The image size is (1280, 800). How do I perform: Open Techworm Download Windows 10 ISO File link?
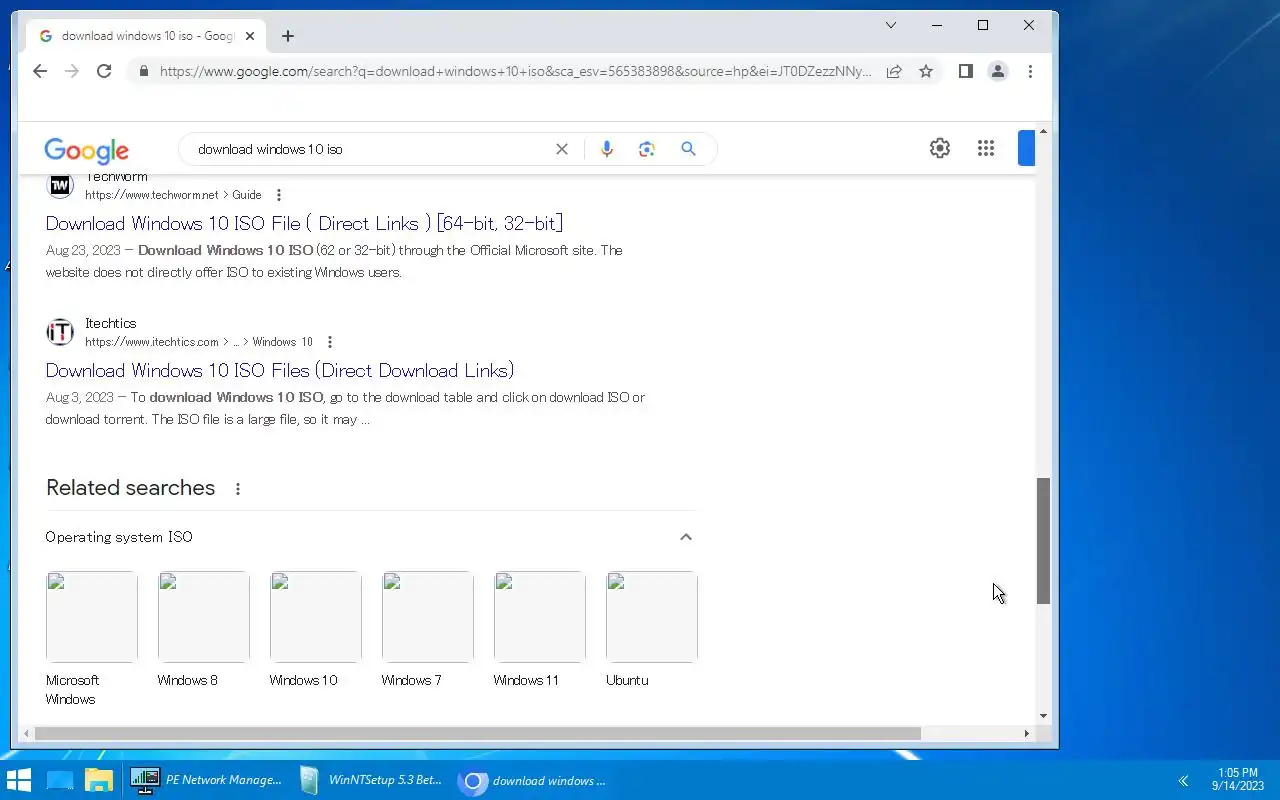click(x=304, y=223)
